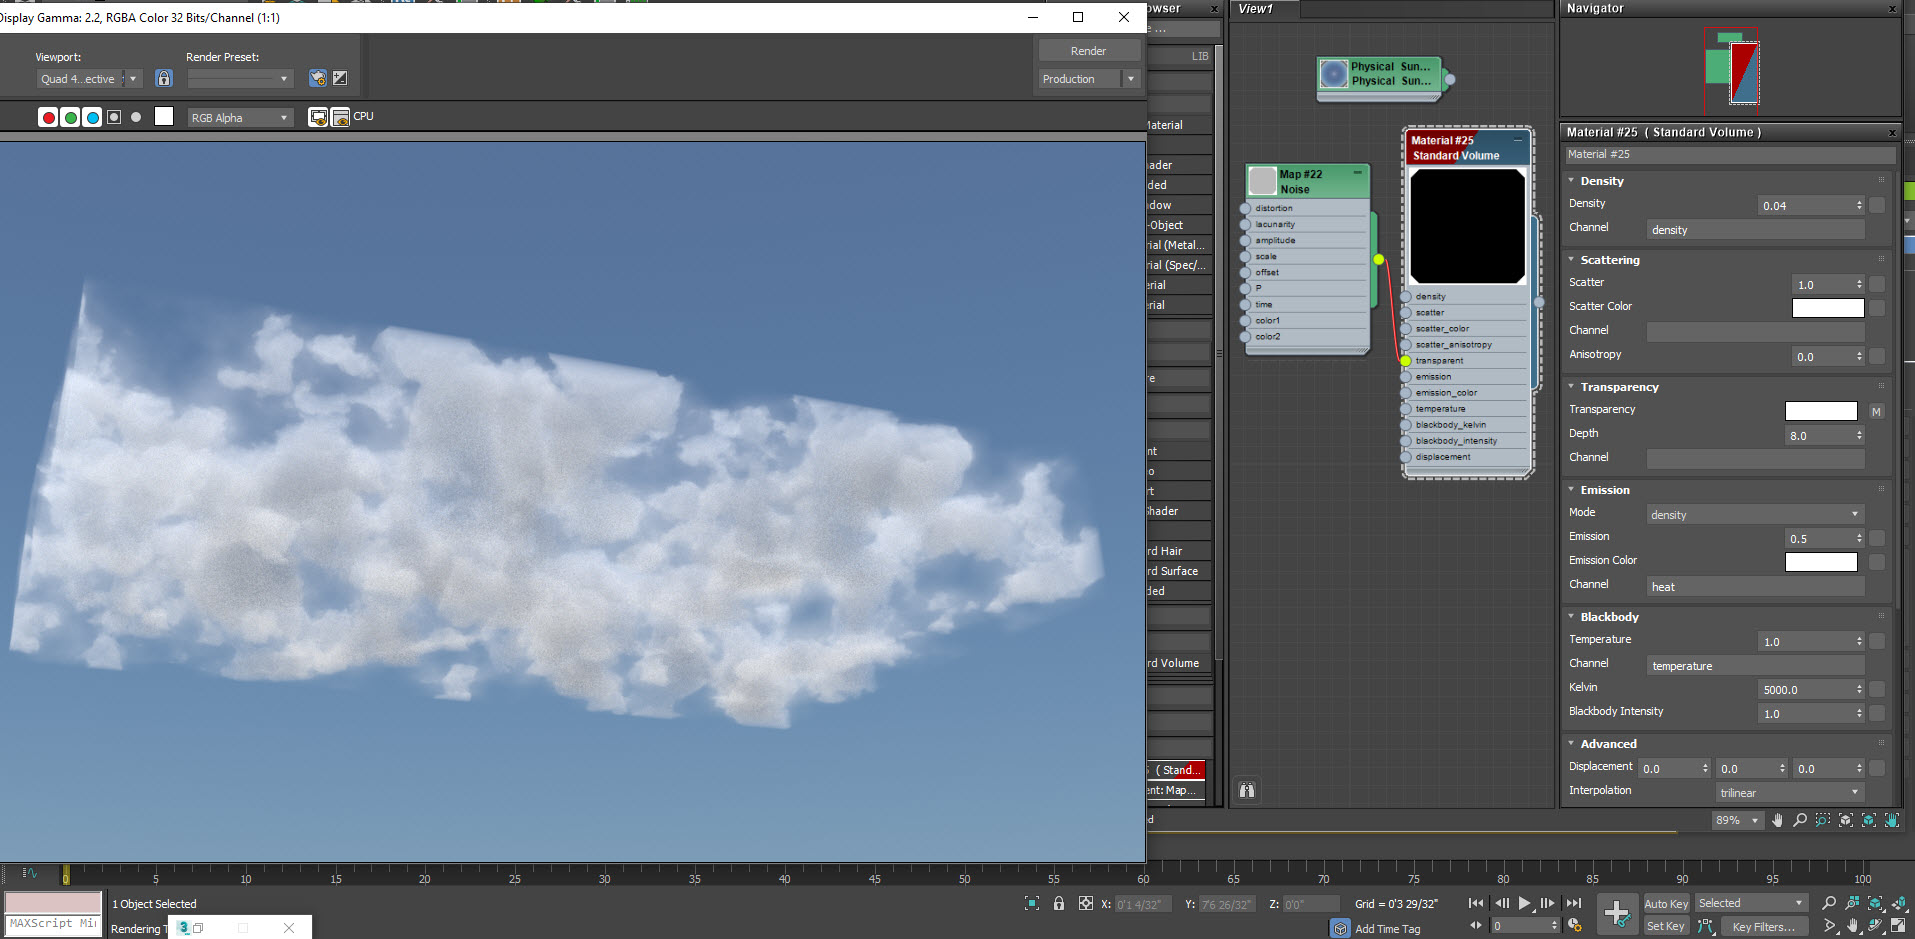Open the Render Preset dropdown

(240, 78)
